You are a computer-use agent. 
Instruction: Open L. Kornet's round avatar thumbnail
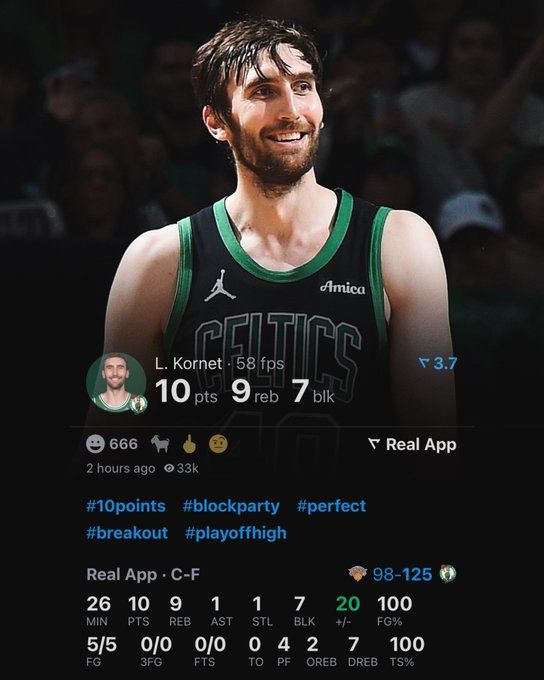pyautogui.click(x=116, y=383)
